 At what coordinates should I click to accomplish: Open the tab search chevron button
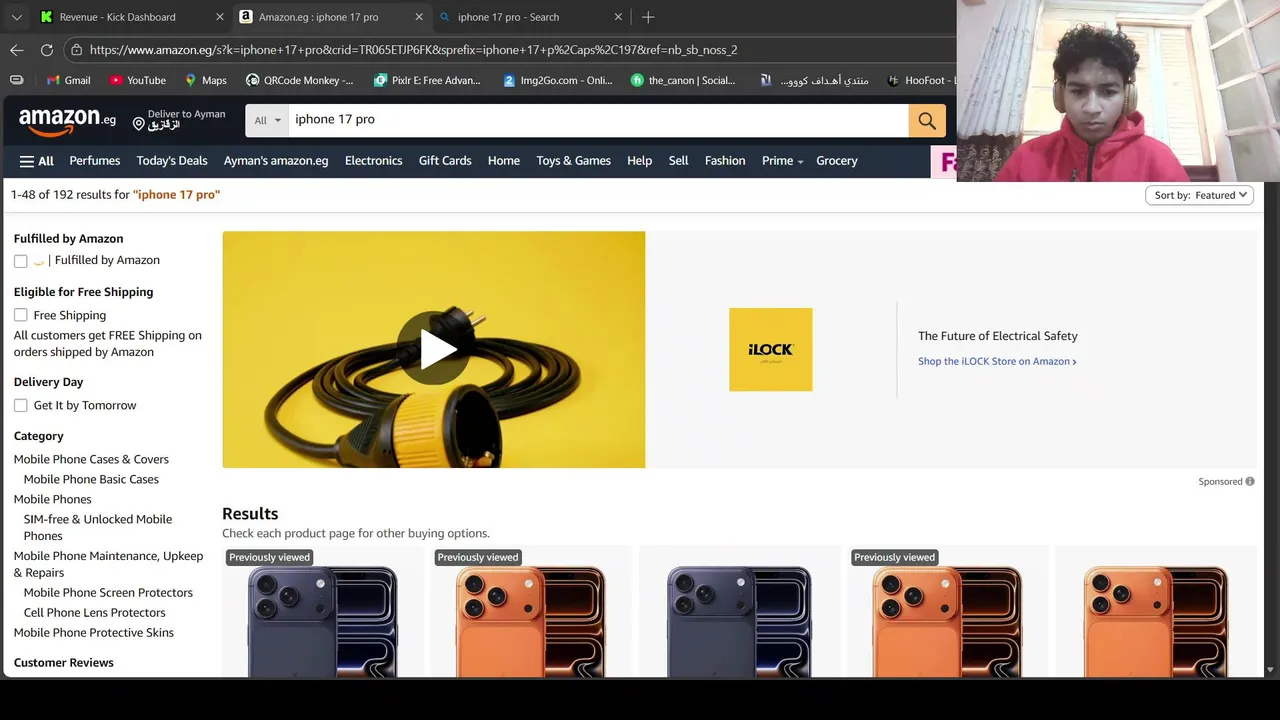point(16,17)
